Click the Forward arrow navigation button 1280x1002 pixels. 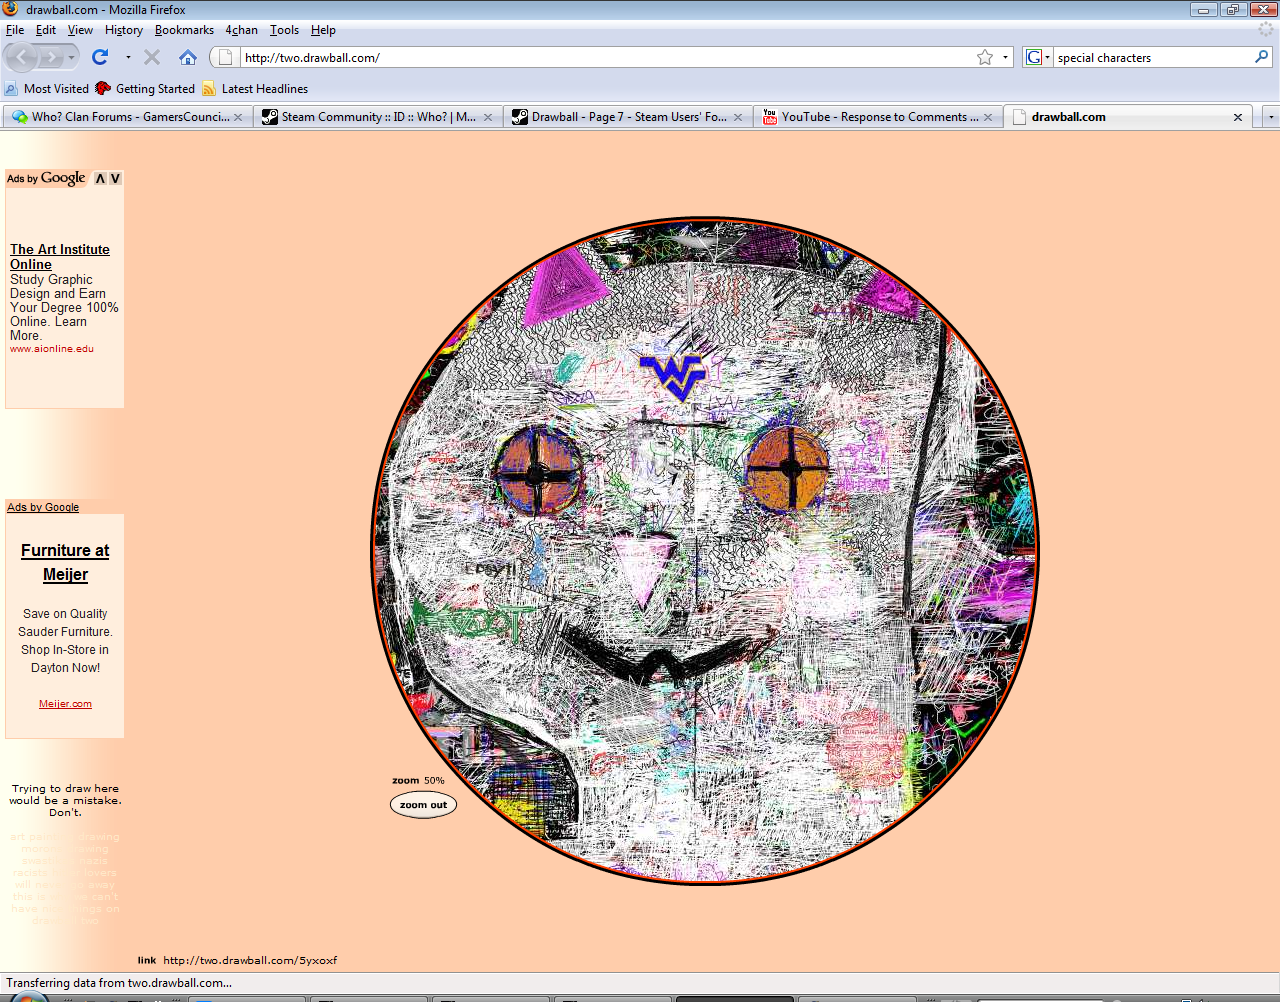(54, 57)
